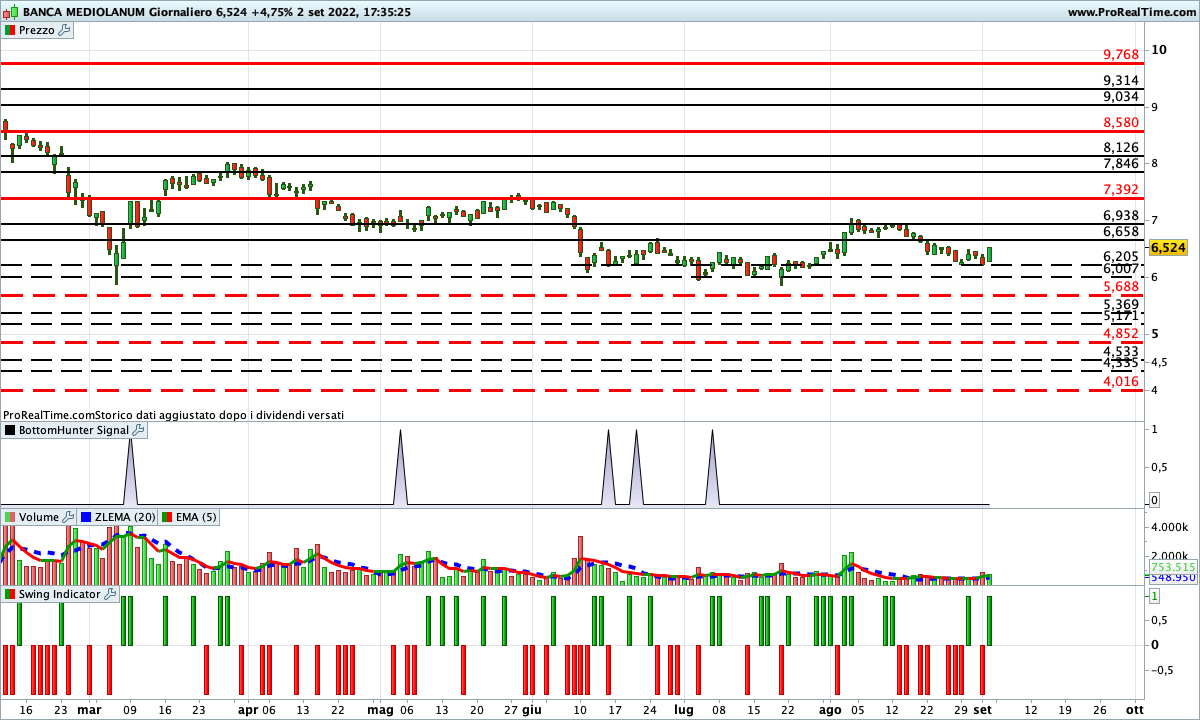Open the www.ProRealTime.com link
Screen dimensions: 1200x720
(1131, 12)
